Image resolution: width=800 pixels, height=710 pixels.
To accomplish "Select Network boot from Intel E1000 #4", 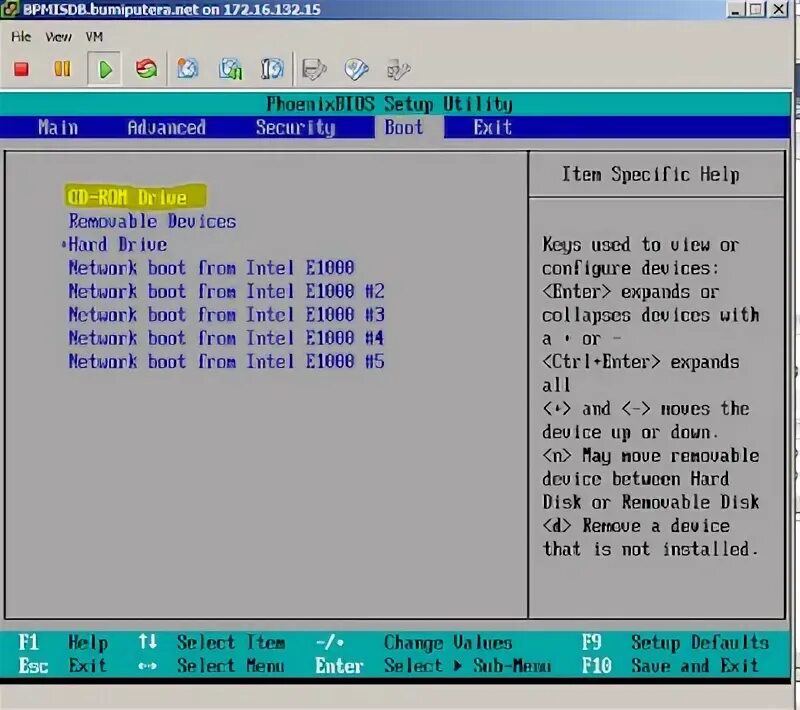I will coord(227,338).
